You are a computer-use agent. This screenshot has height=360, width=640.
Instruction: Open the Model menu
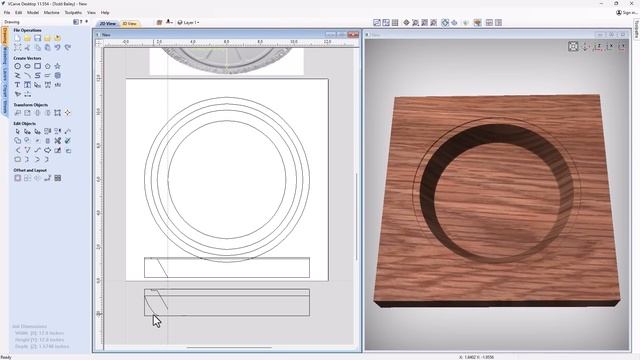click(33, 13)
